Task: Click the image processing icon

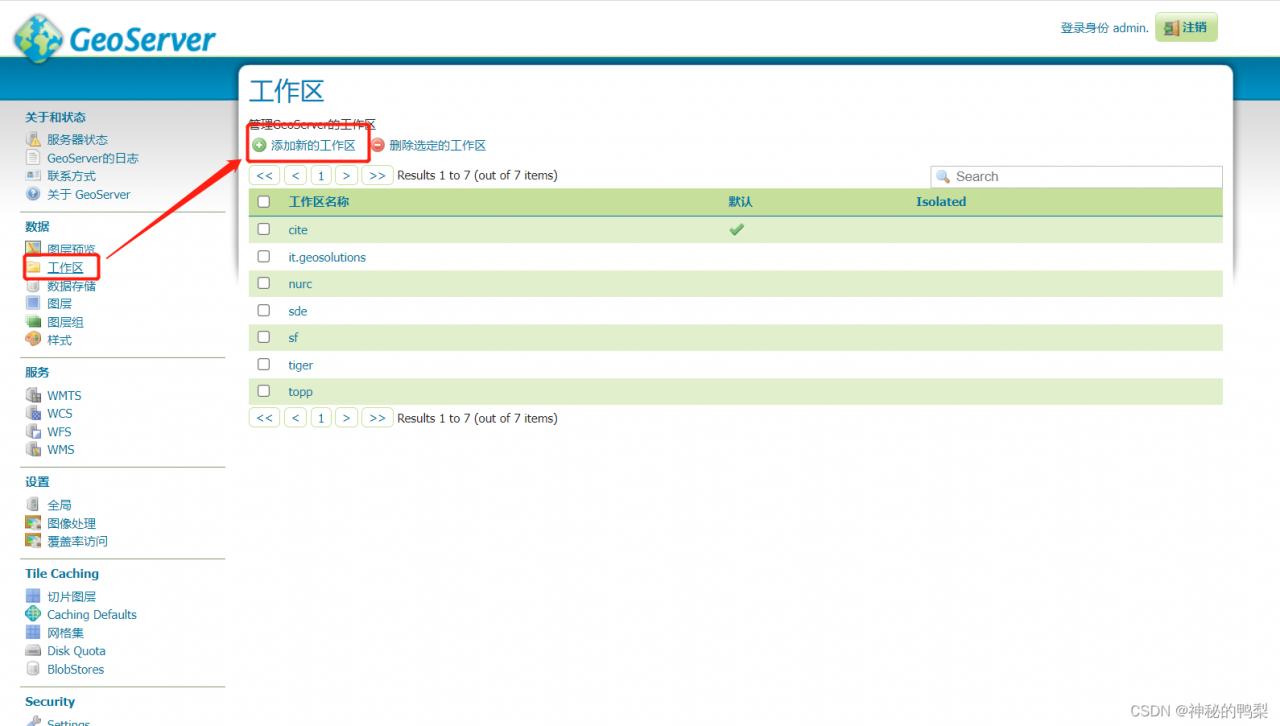Action: [33, 523]
